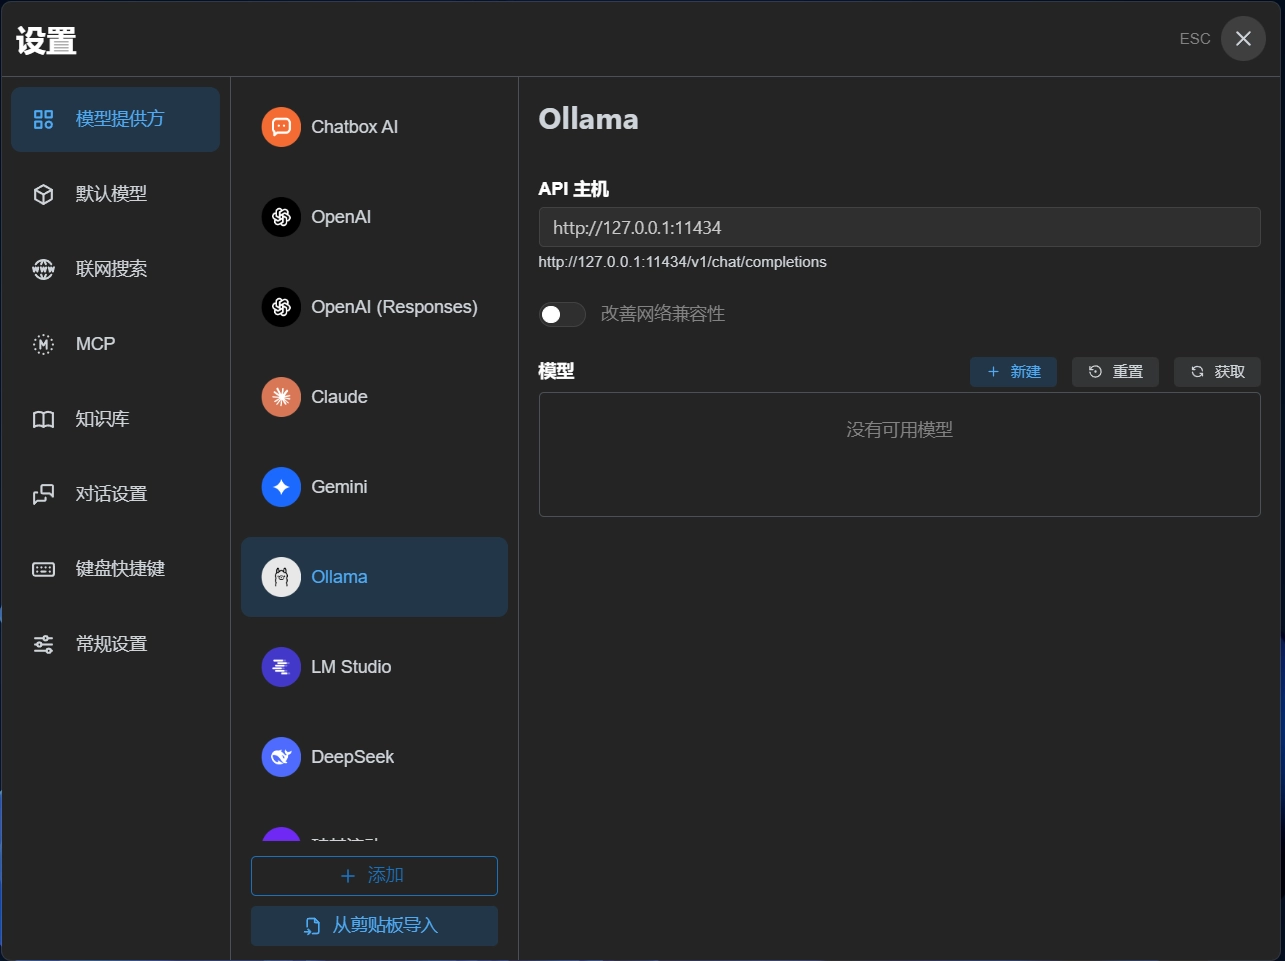Switch to the 知识库 section
The width and height of the screenshot is (1285, 961).
(x=115, y=419)
